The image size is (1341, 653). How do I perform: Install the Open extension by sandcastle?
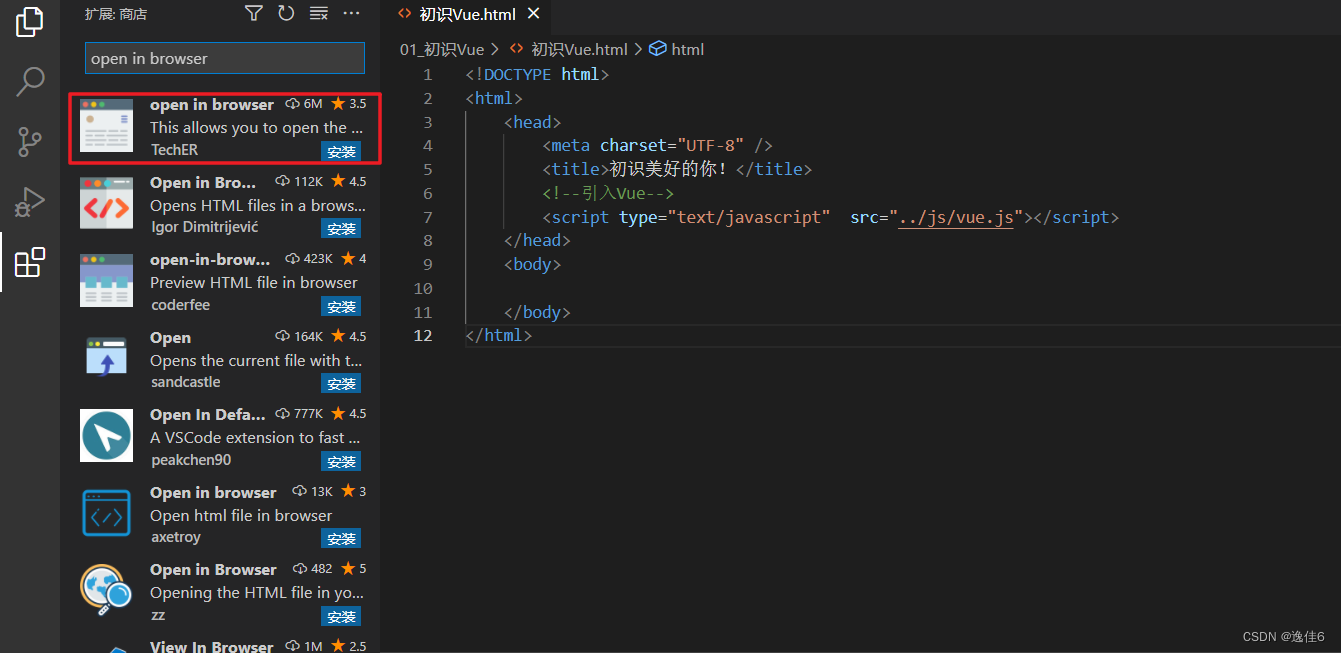(341, 383)
